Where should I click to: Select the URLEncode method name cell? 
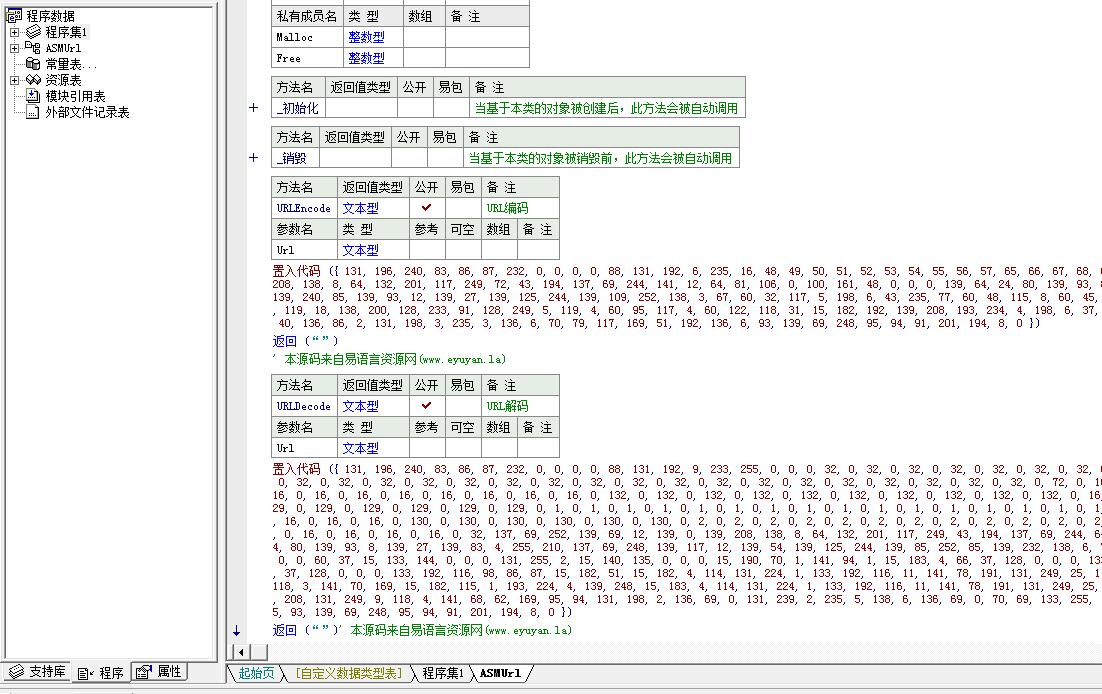pos(304,208)
